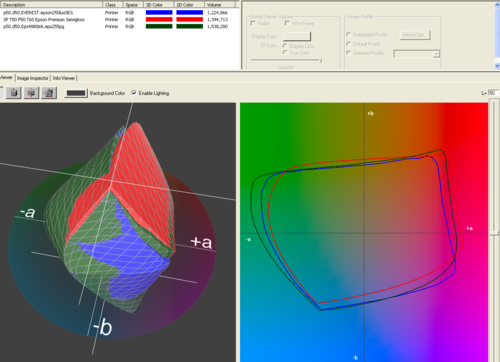Toggle the Enable Lighting checkbox
This screenshot has width=500, height=362.
(134, 93)
